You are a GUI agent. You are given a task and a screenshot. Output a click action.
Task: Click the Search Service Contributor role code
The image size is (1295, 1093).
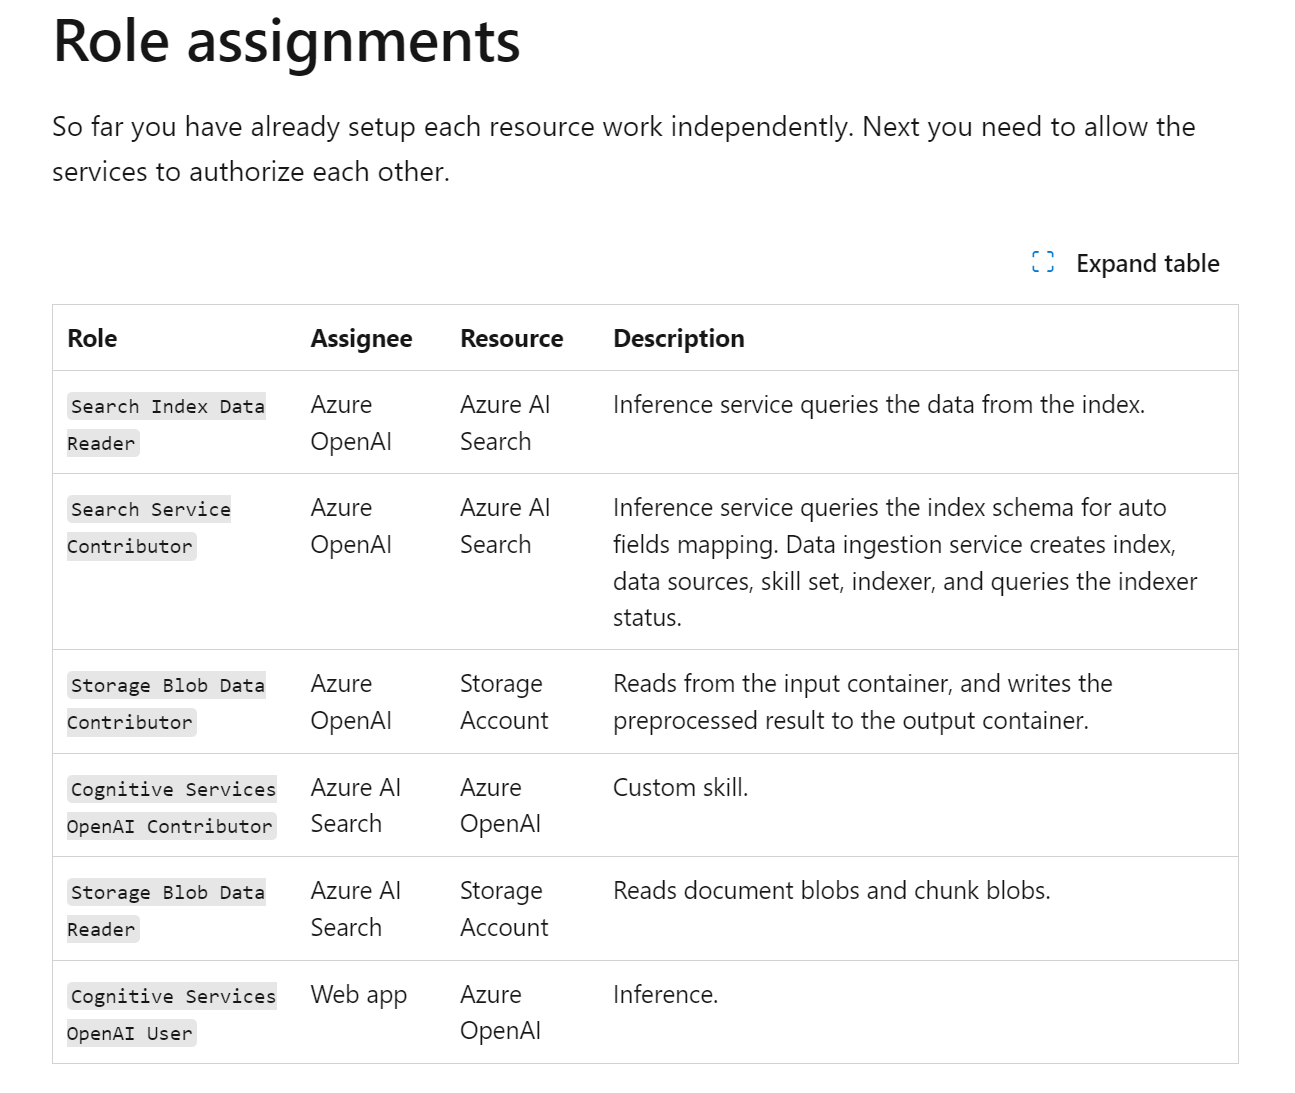pos(149,527)
